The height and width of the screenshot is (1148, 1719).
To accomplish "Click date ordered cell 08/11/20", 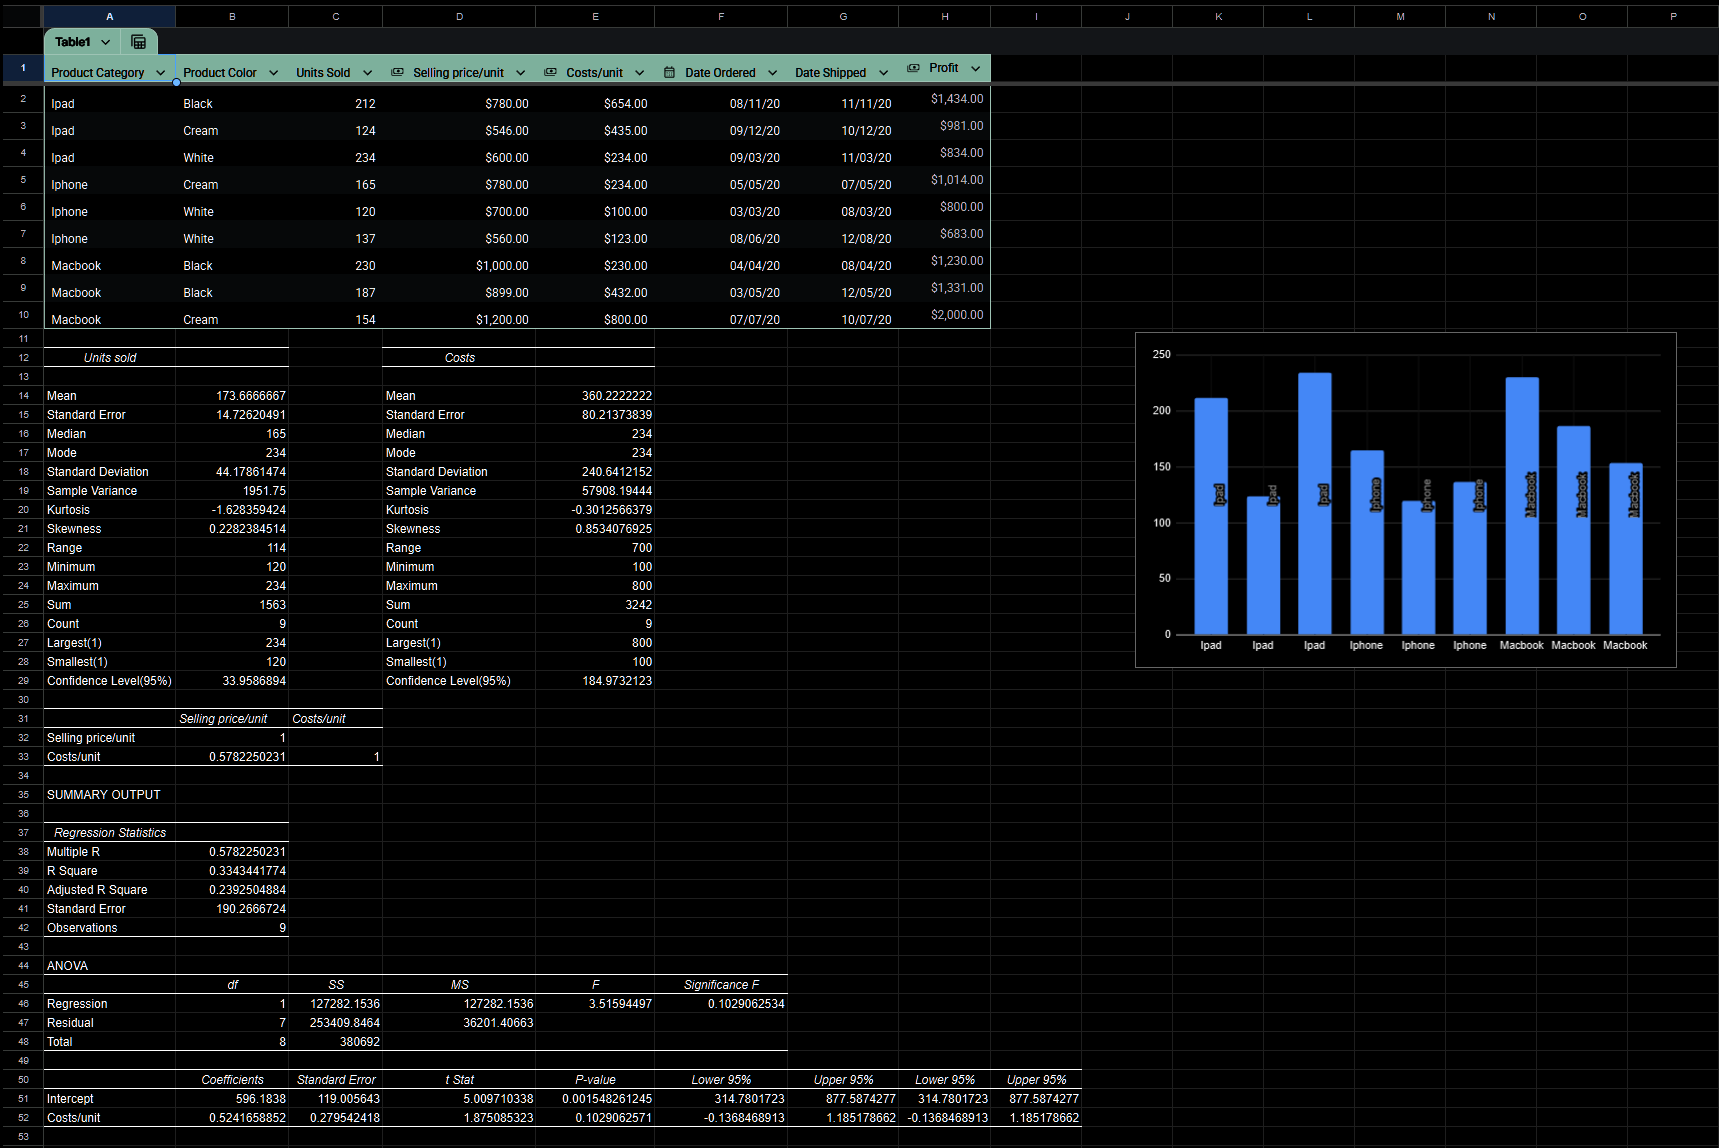I will (x=755, y=104).
